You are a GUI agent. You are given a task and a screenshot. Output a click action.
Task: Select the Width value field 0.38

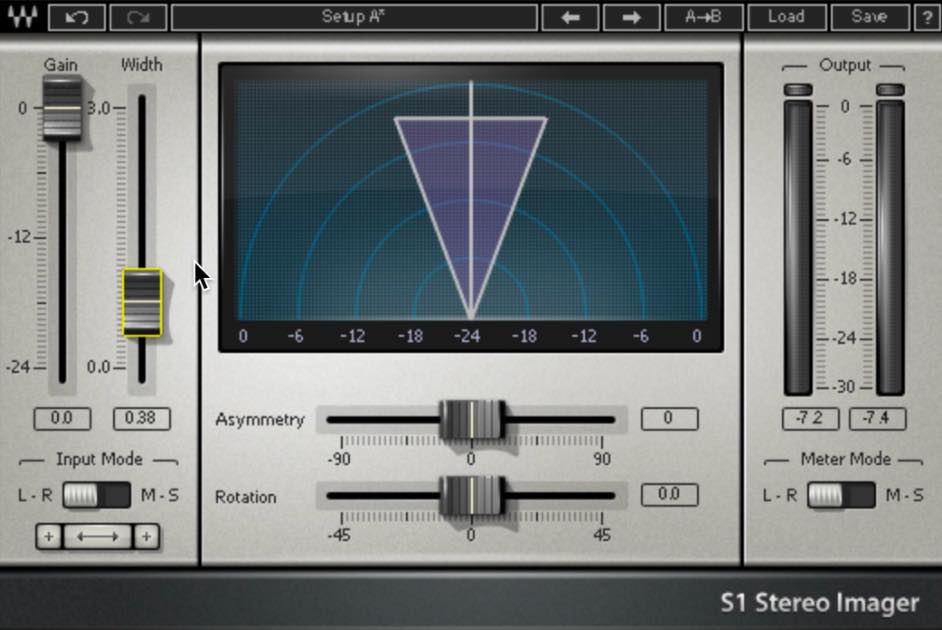[x=142, y=418]
